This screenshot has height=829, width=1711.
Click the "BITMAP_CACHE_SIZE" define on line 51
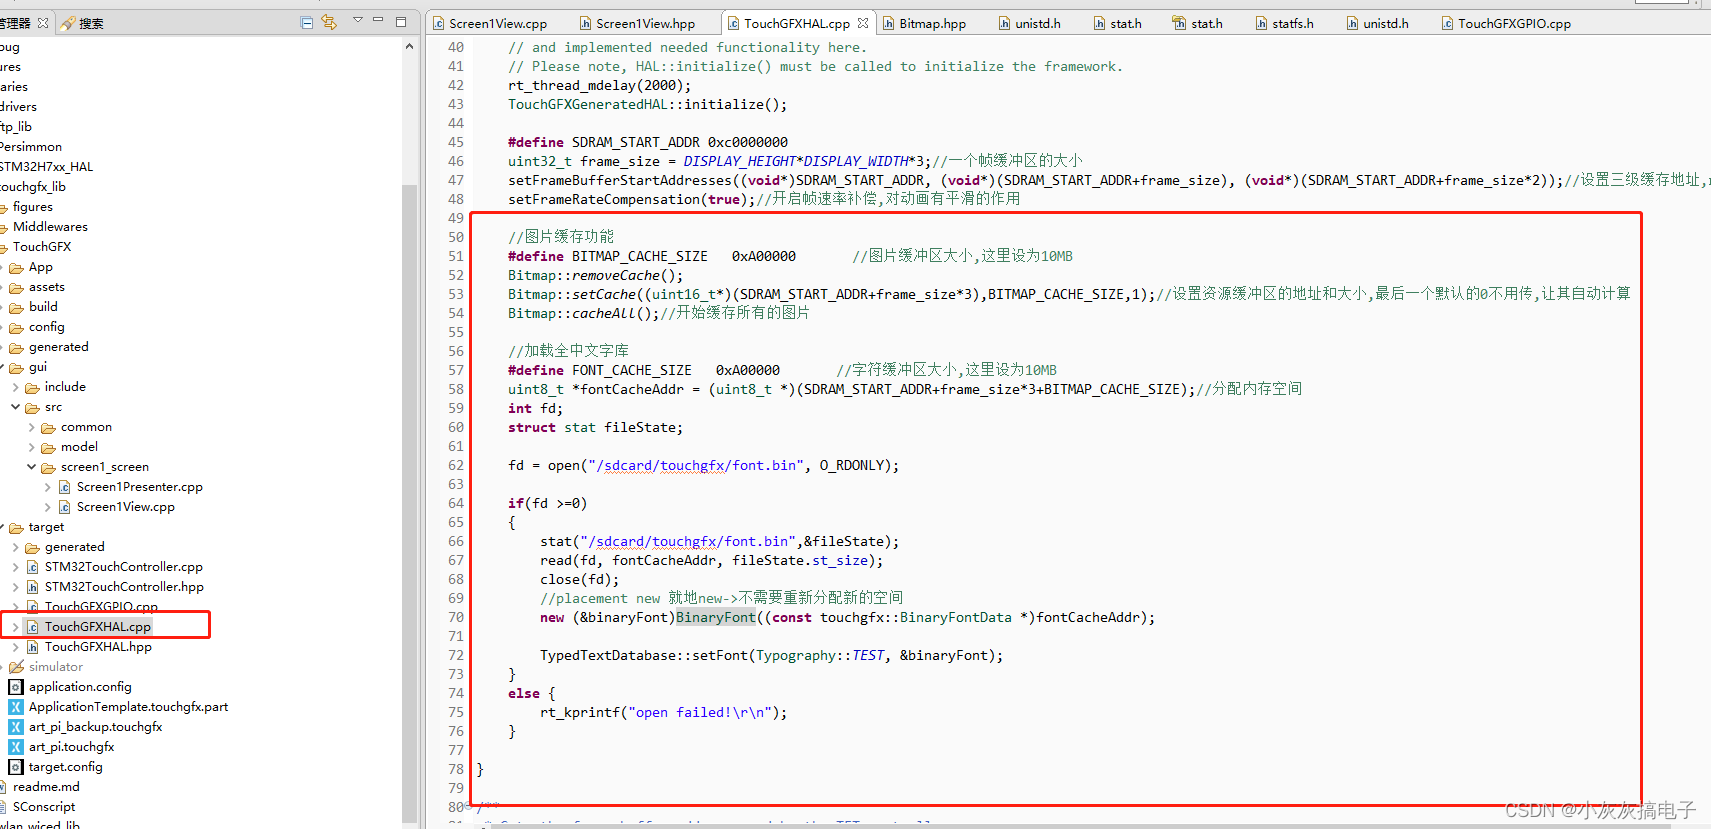click(x=639, y=256)
